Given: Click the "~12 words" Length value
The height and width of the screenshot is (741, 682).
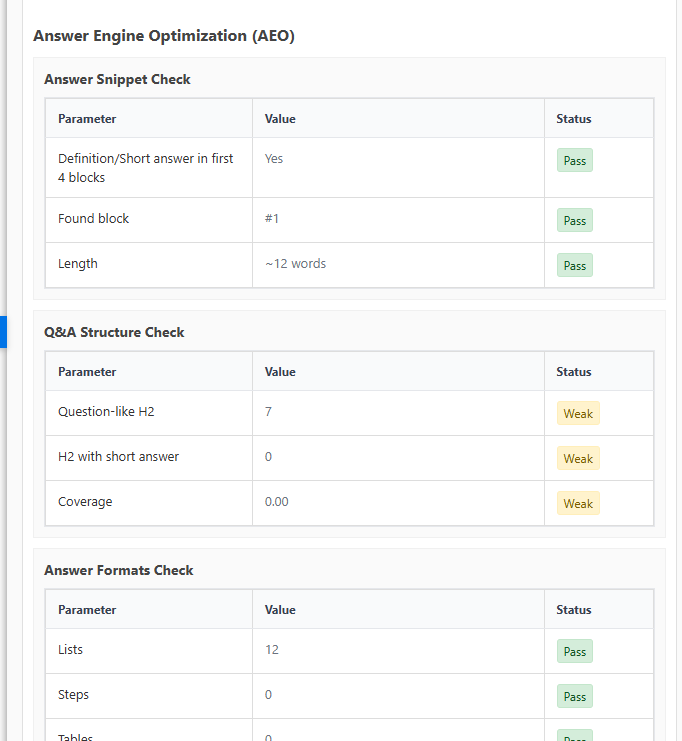Looking at the screenshot, I should point(295,264).
